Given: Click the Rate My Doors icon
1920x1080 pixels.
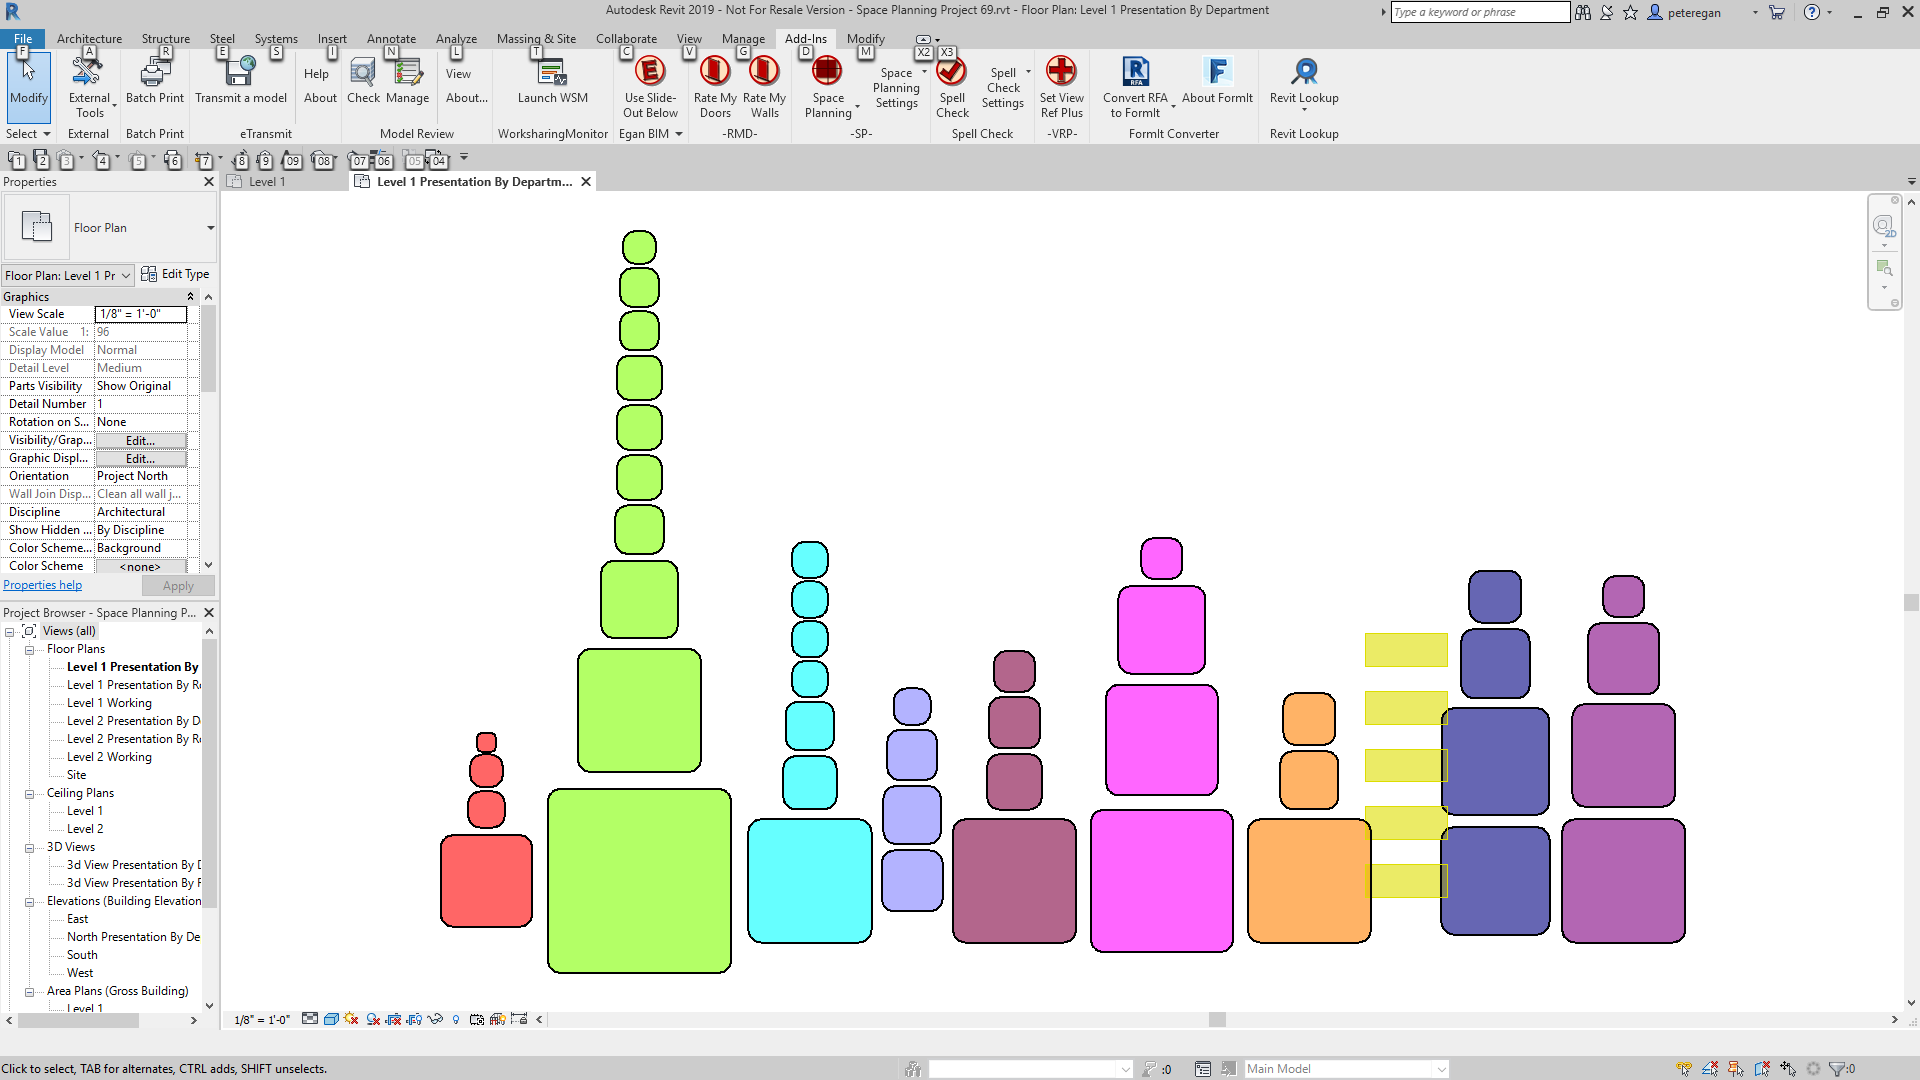Looking at the screenshot, I should pos(714,72).
